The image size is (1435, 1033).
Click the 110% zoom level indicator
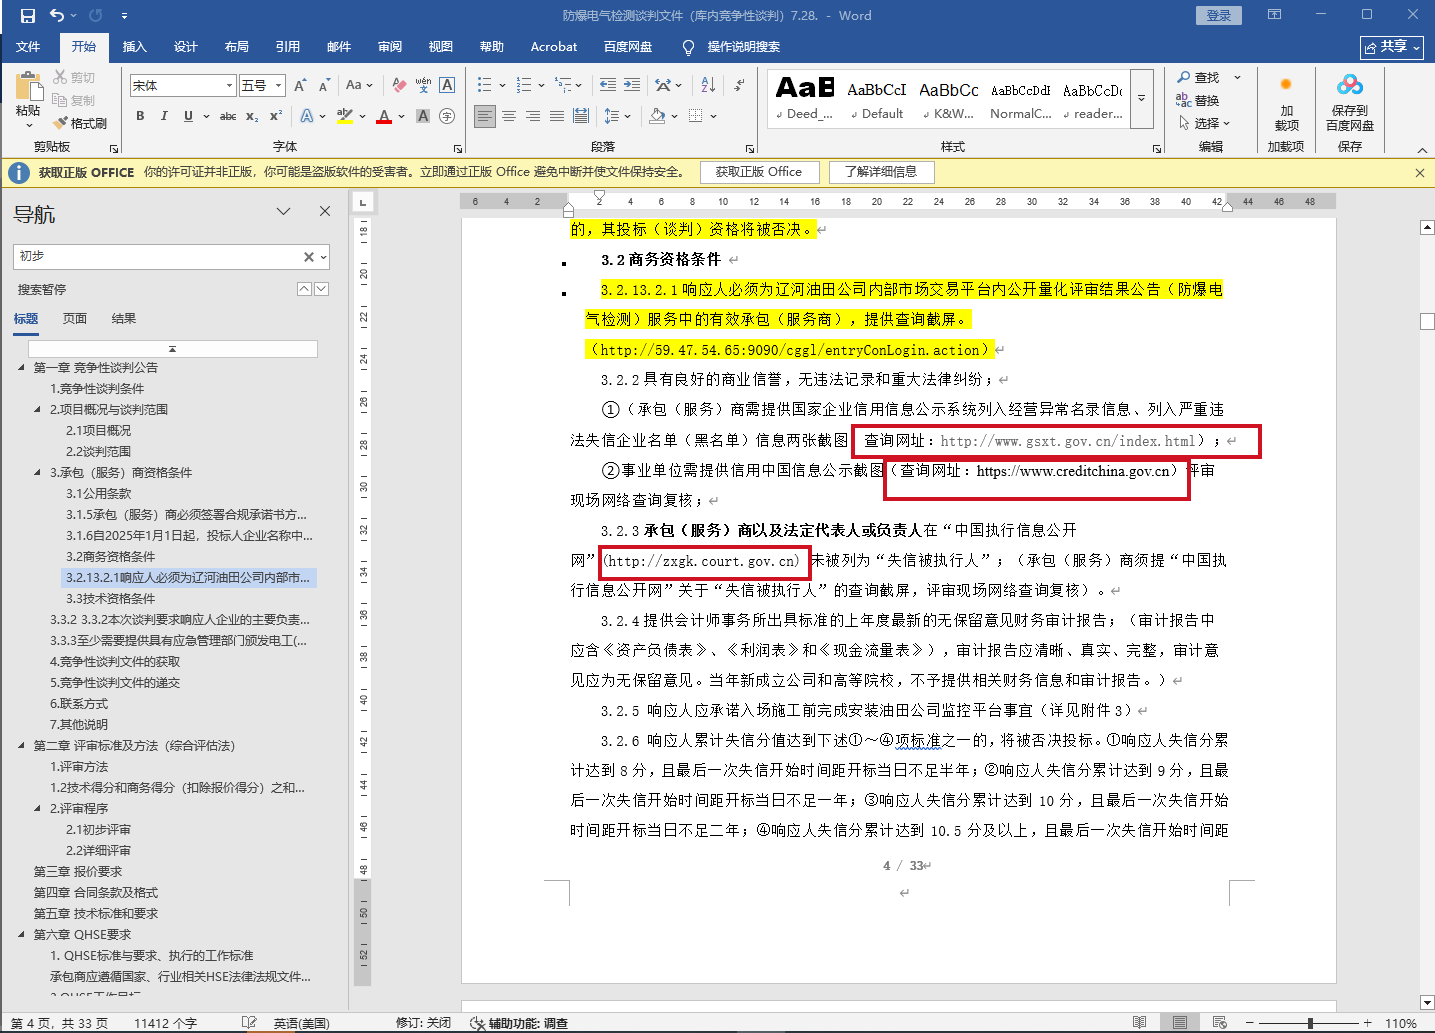[1401, 1023]
